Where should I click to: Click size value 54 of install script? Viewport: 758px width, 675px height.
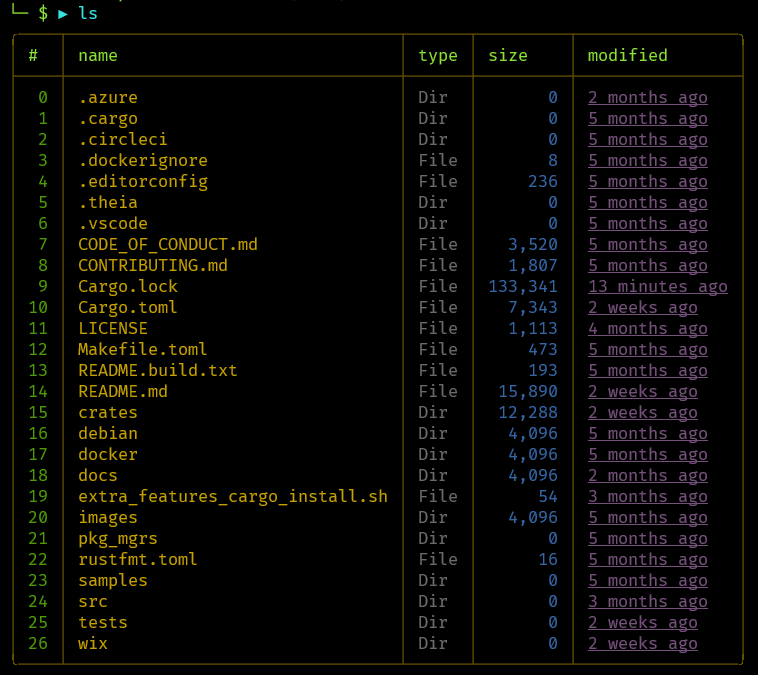click(x=548, y=497)
